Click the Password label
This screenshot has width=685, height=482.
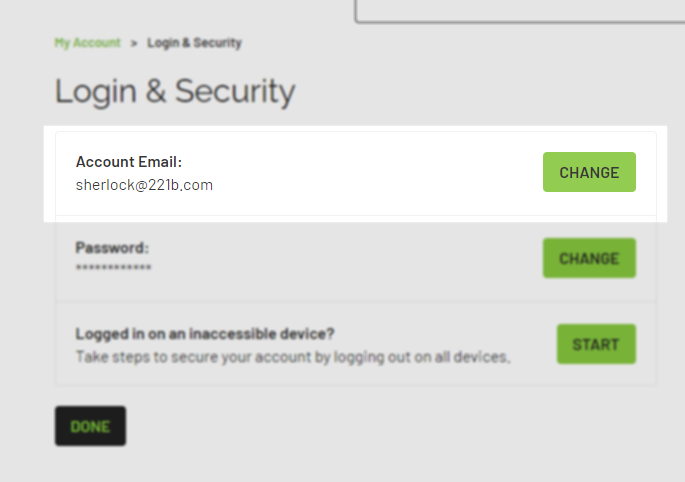(112, 248)
